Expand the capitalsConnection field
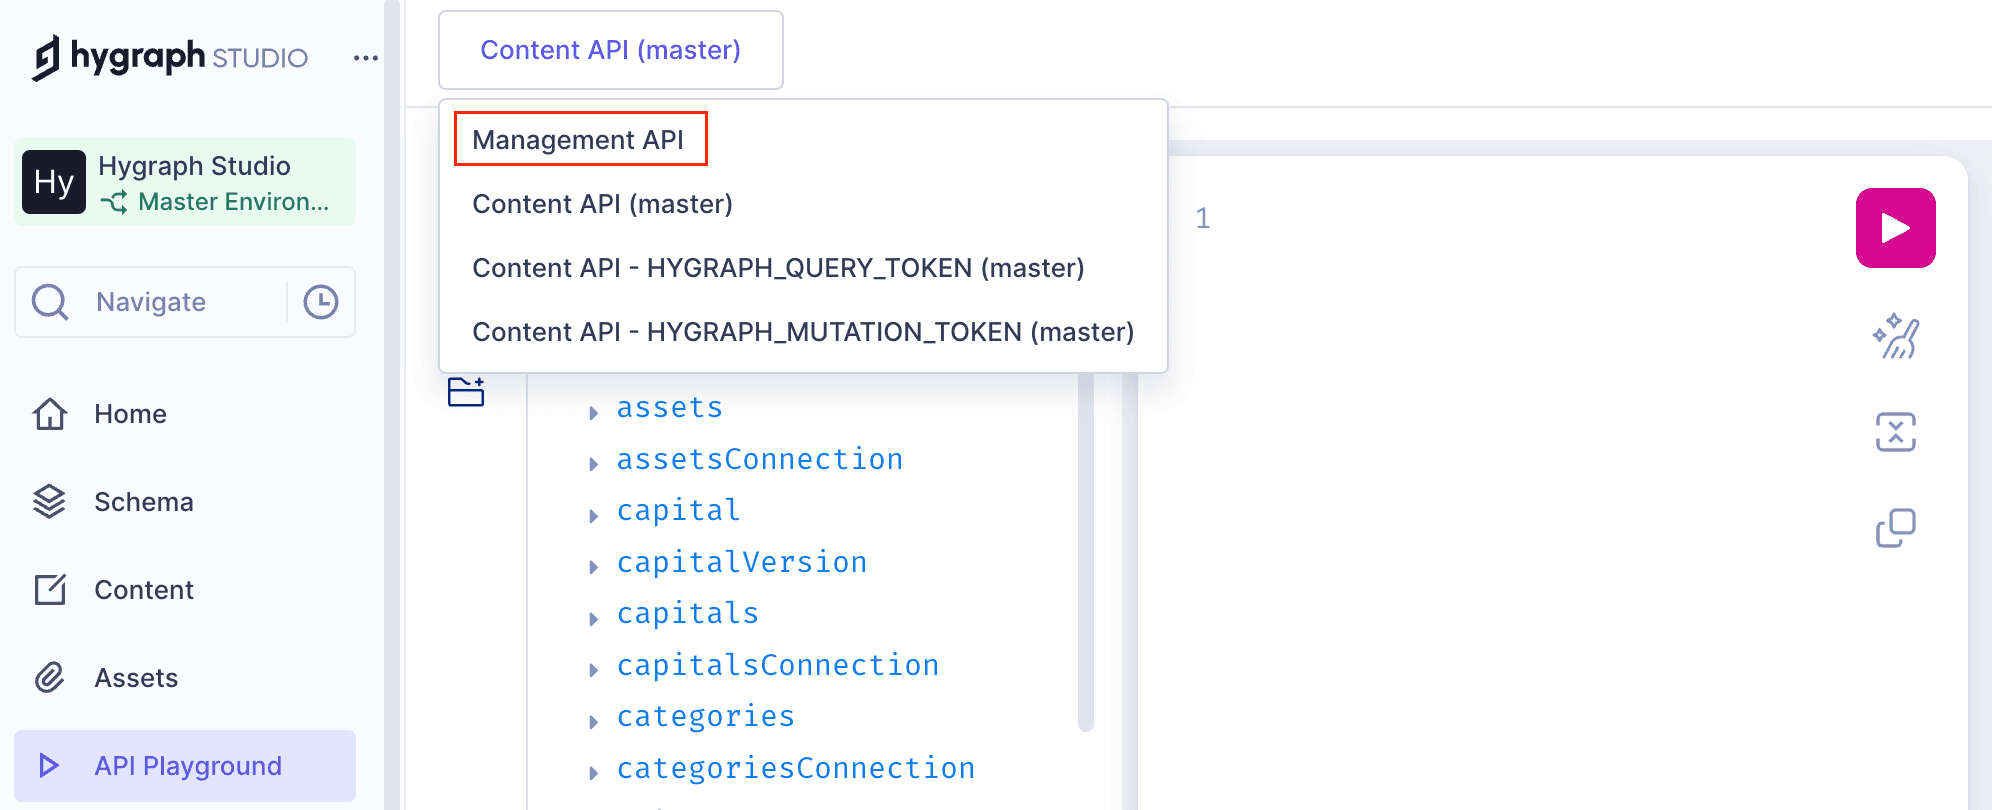The image size is (1992, 810). coord(593,669)
